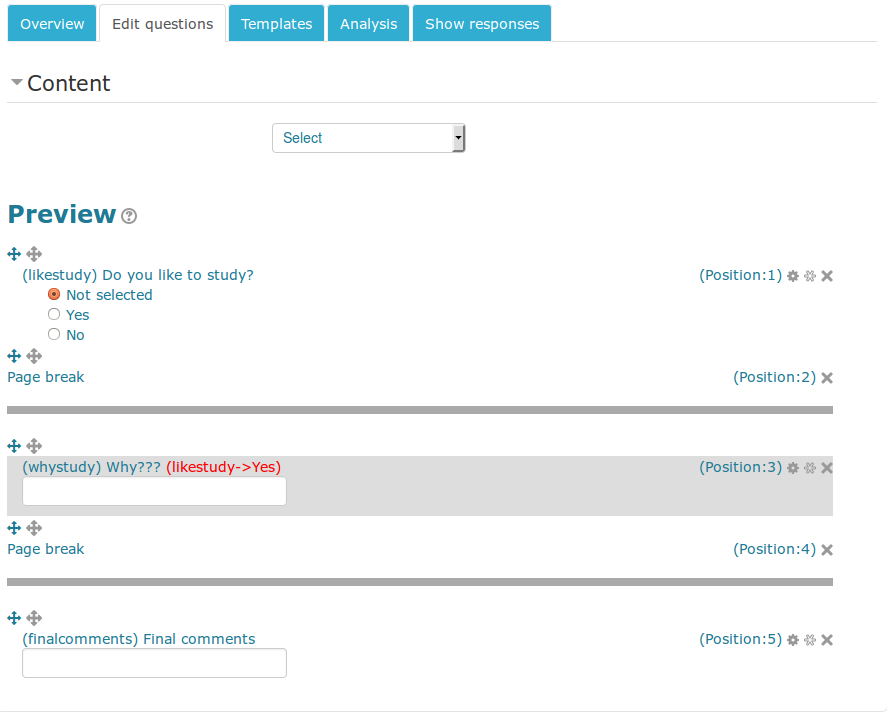Click the 'Preview' heading text
This screenshot has width=887, height=712.
(x=62, y=214)
